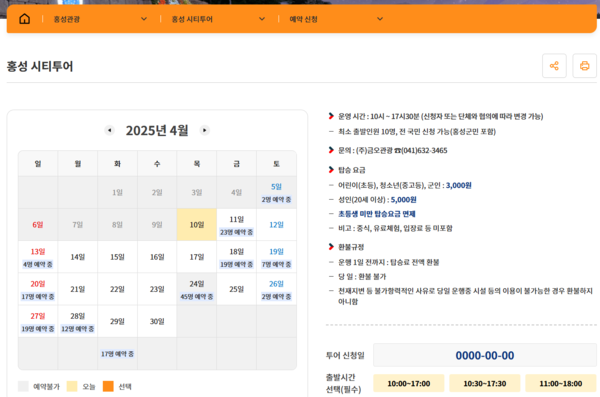The height and width of the screenshot is (397, 600).
Task: Go to previous month arrow
Action: coord(109,131)
